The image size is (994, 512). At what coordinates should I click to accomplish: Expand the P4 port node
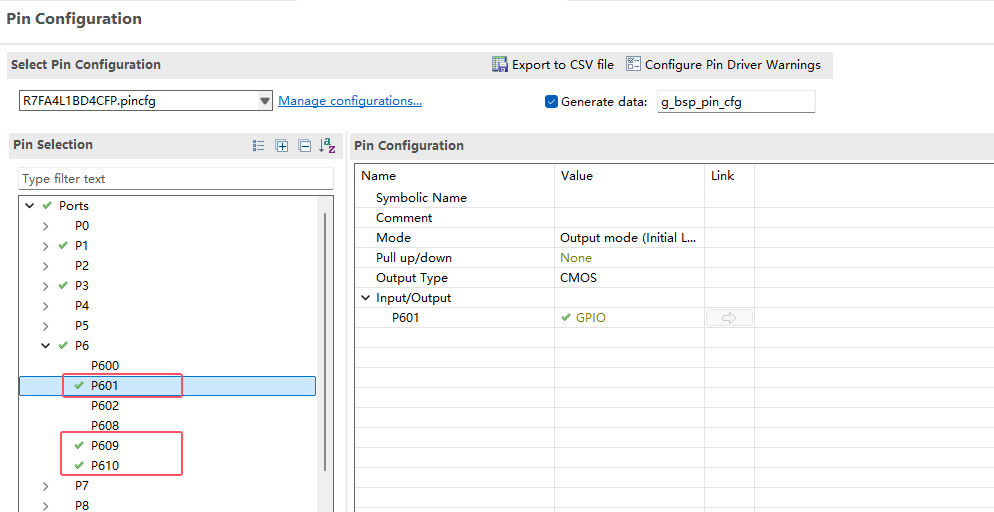coord(45,306)
